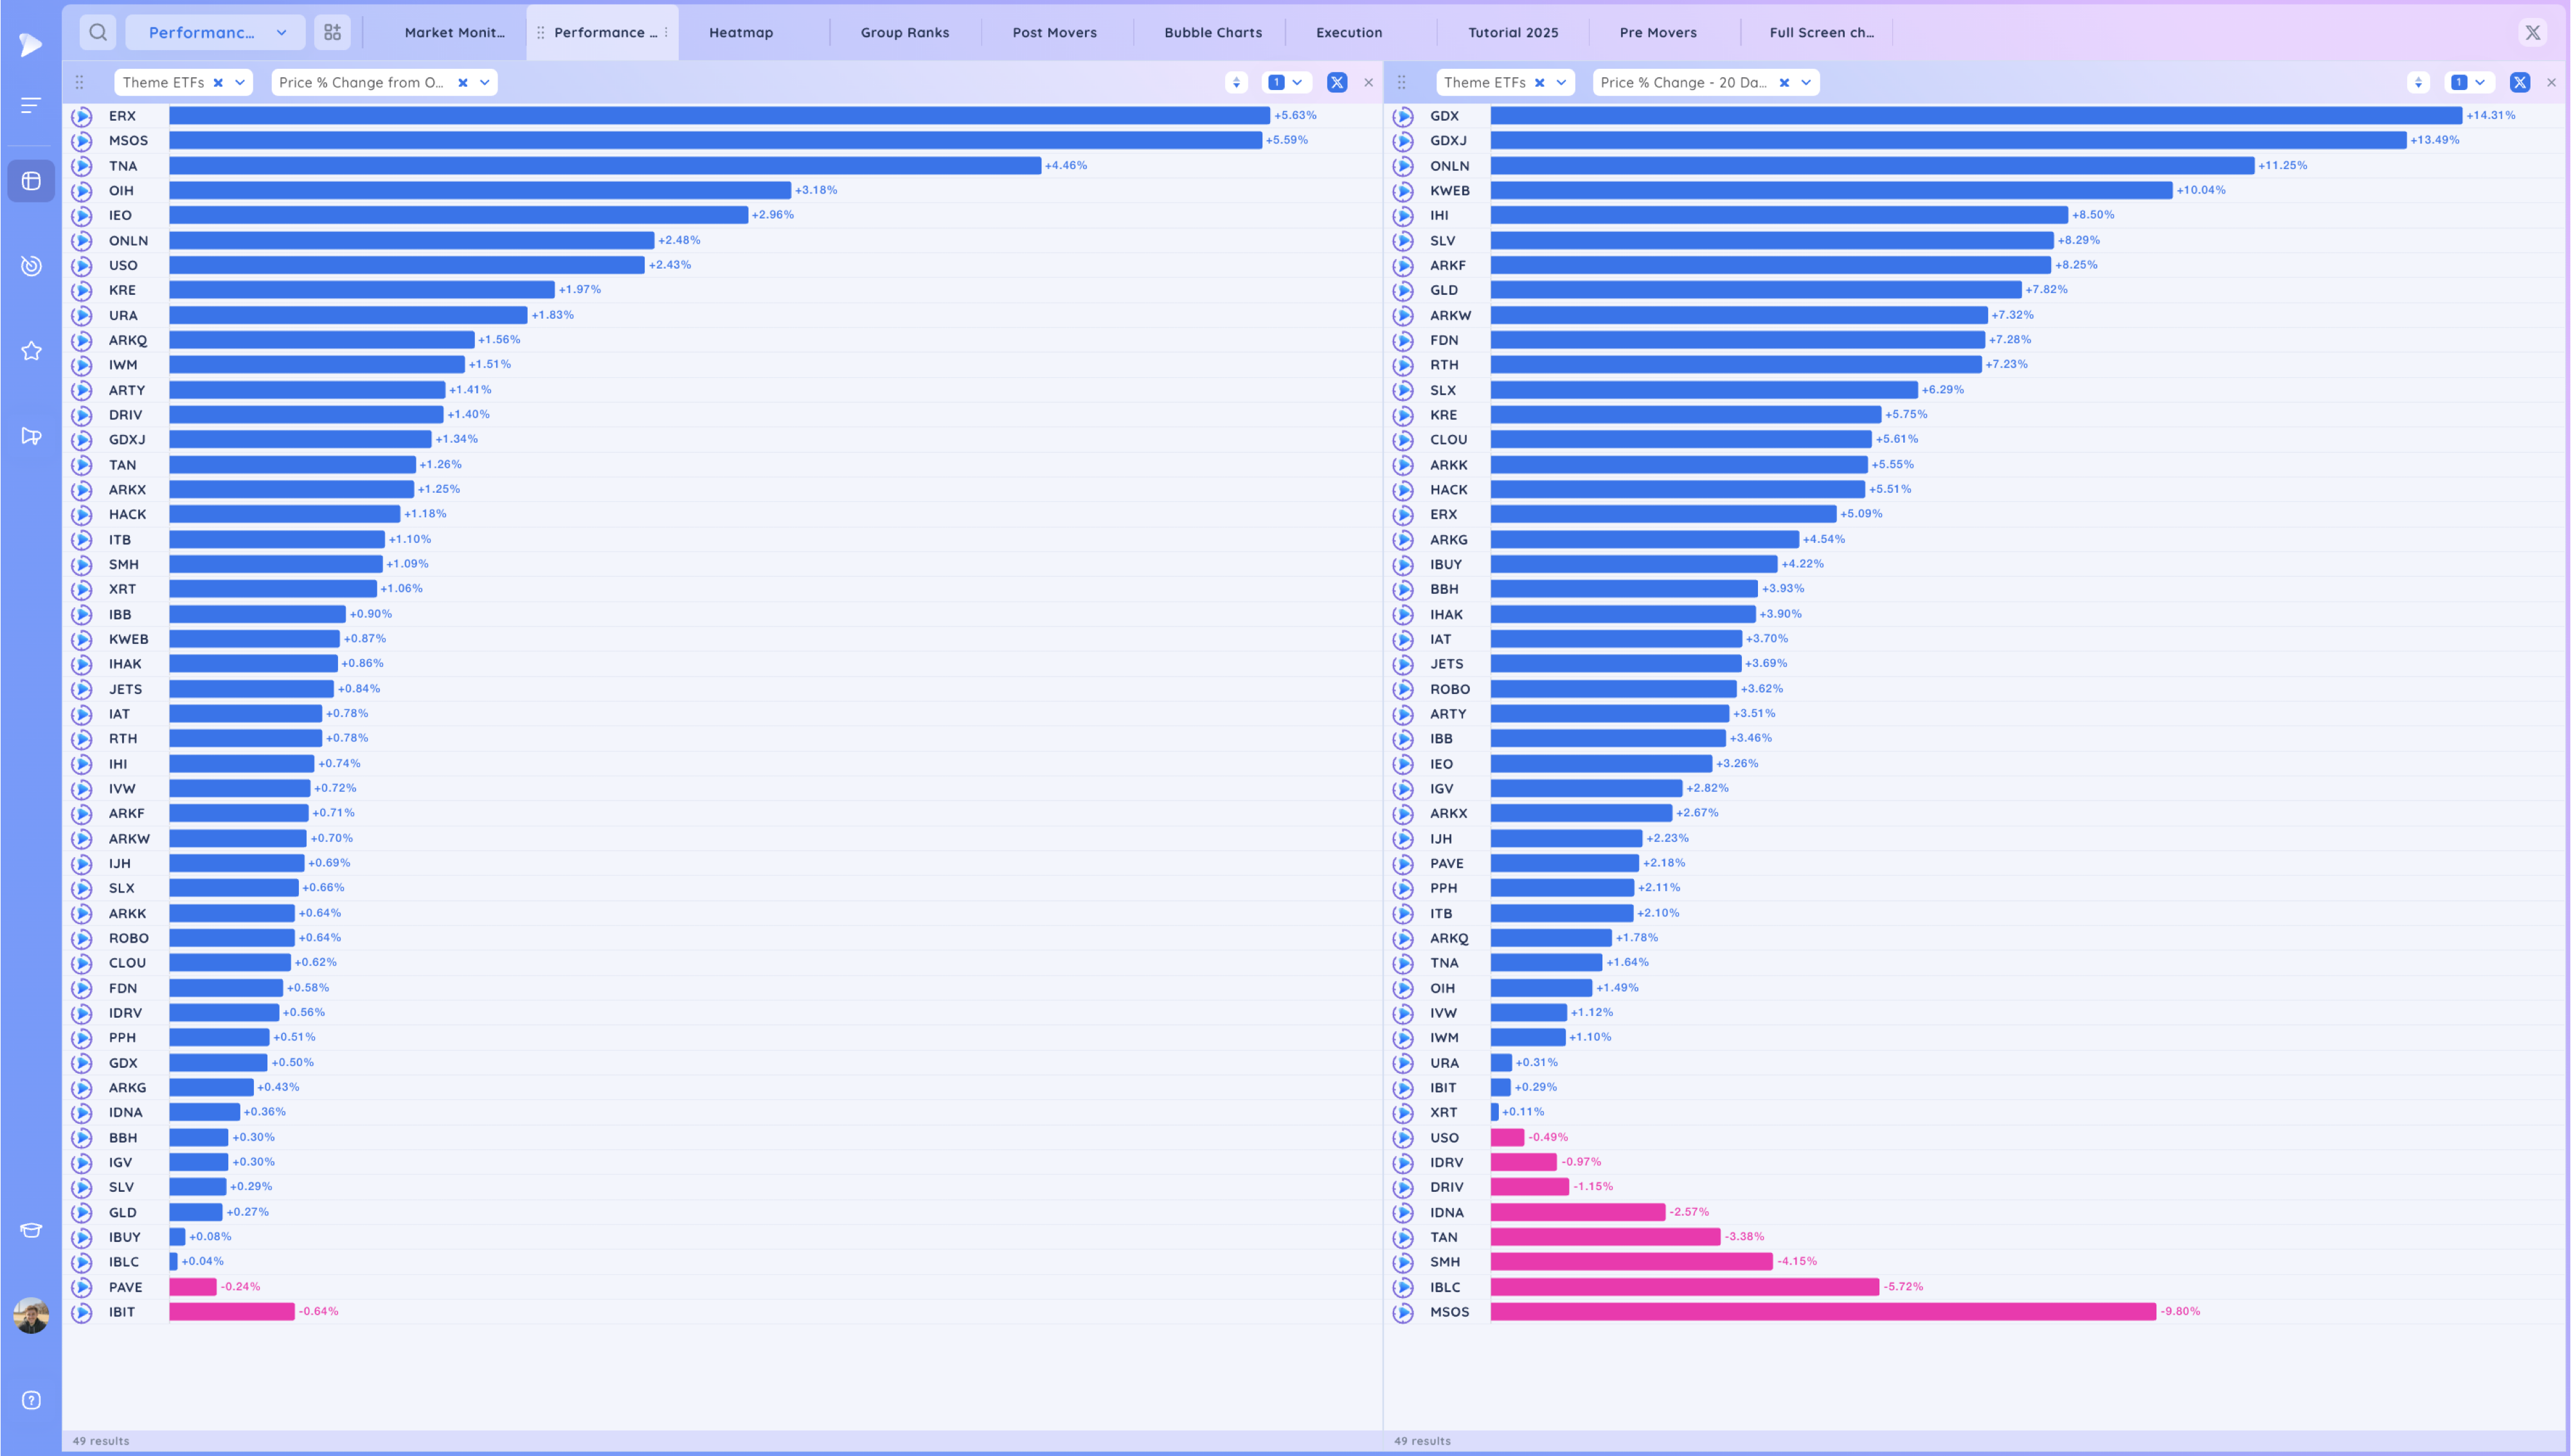Viewport: 2571px width, 1456px height.
Task: Share left panel via X icon
Action: 1336,82
